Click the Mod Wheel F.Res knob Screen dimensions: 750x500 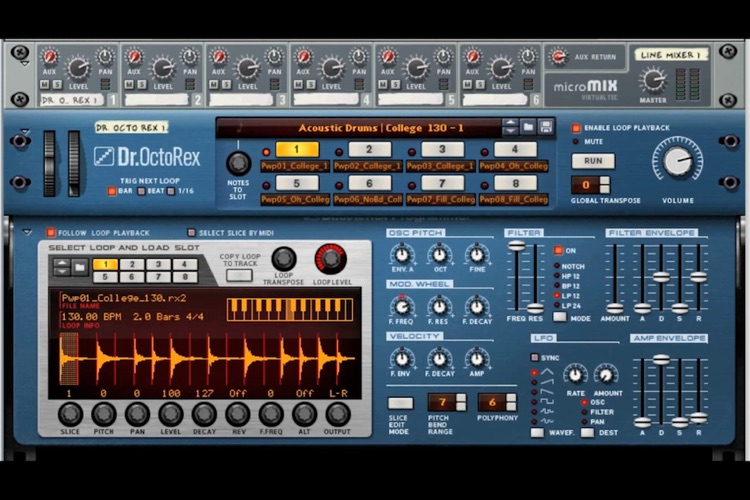click(439, 306)
